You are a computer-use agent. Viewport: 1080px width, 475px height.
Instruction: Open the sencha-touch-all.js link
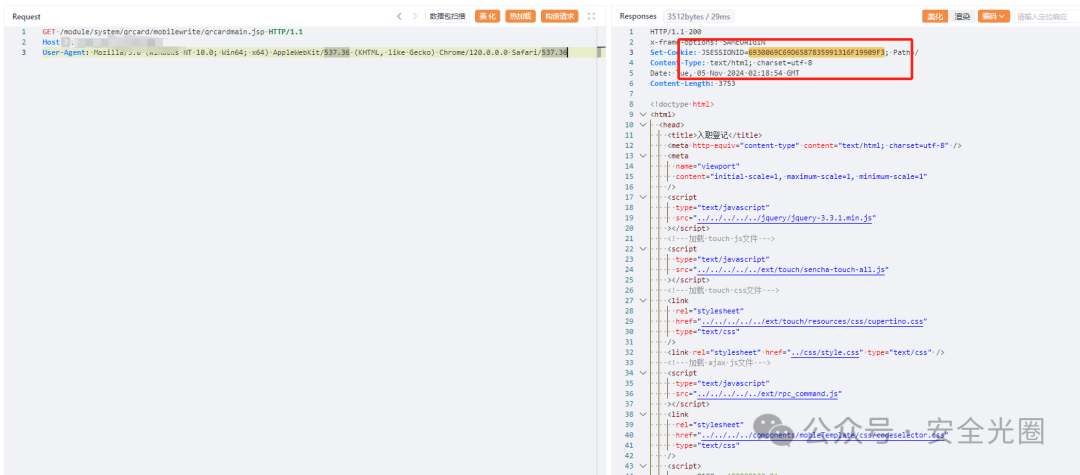point(792,269)
